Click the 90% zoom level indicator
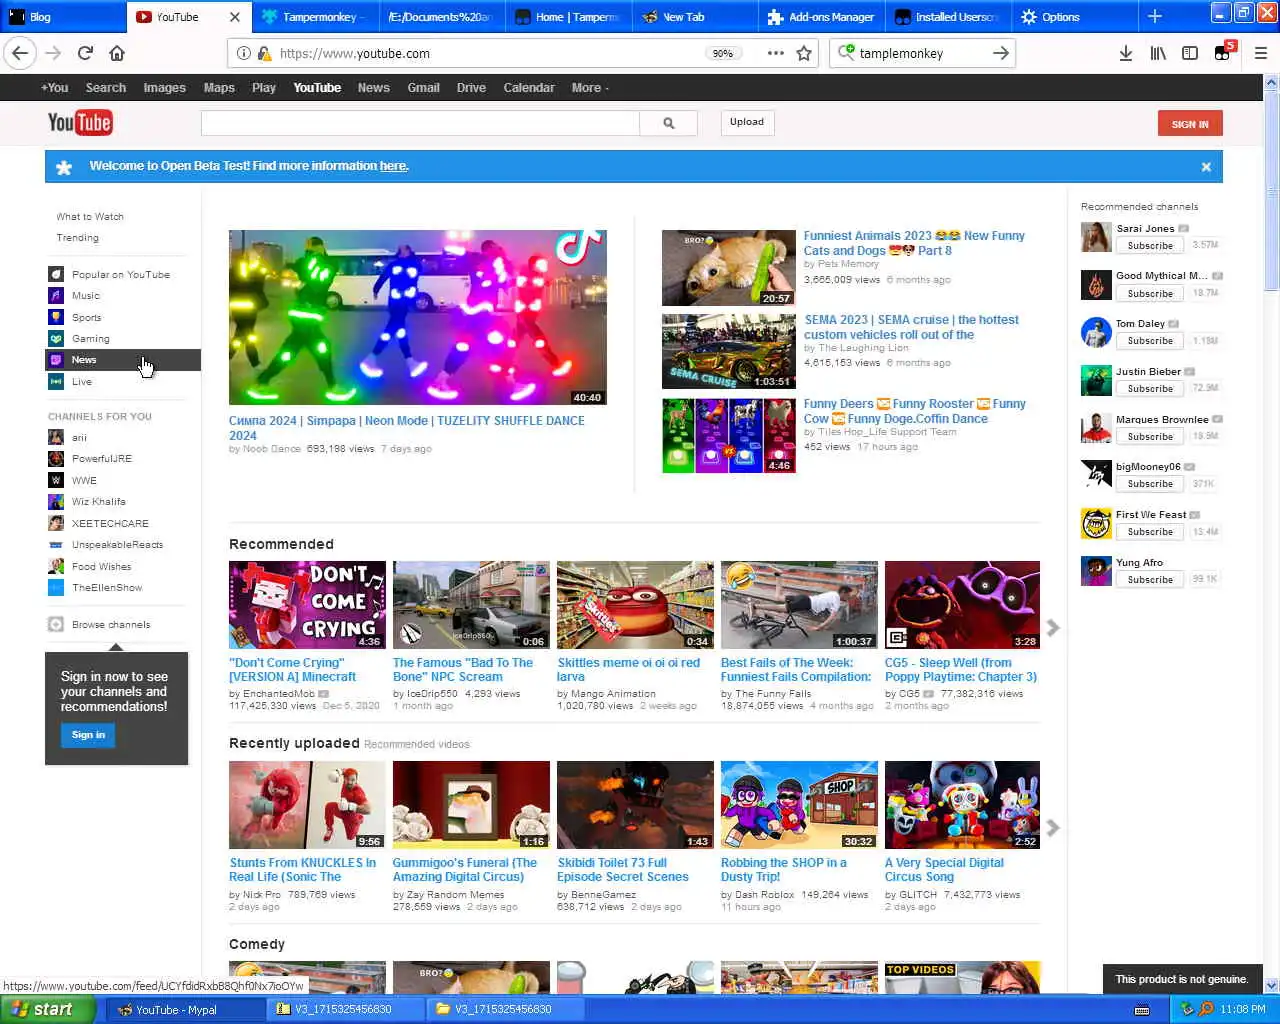Image resolution: width=1280 pixels, height=1024 pixels. click(722, 53)
